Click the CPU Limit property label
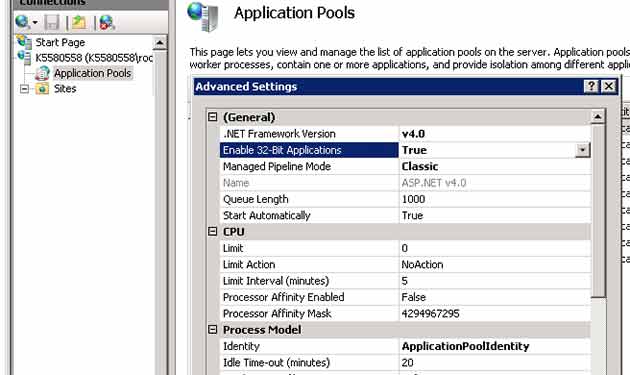The height and width of the screenshot is (375, 630). (233, 248)
